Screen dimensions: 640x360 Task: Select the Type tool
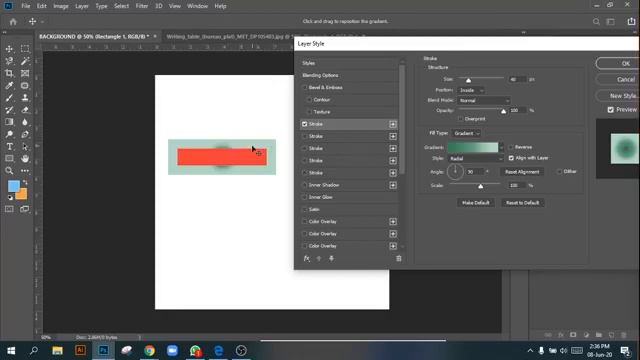9,147
